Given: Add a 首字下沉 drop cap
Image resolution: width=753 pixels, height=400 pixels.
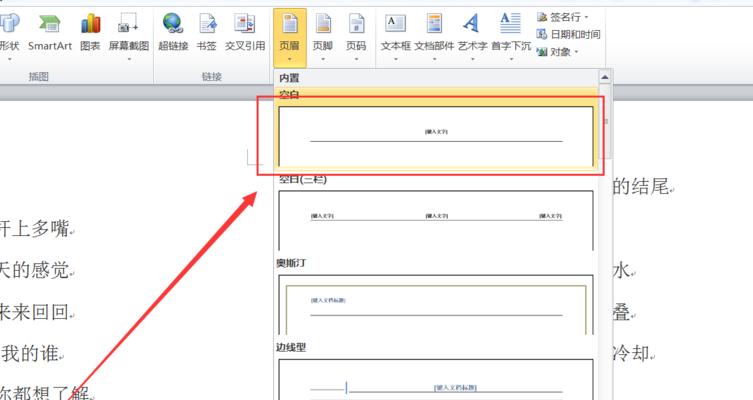Looking at the screenshot, I should click(x=511, y=37).
